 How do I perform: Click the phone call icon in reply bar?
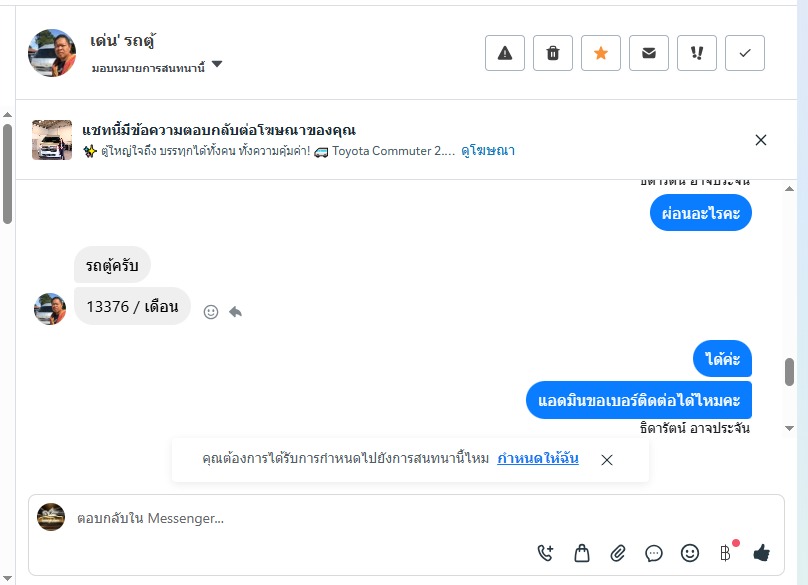click(545, 552)
